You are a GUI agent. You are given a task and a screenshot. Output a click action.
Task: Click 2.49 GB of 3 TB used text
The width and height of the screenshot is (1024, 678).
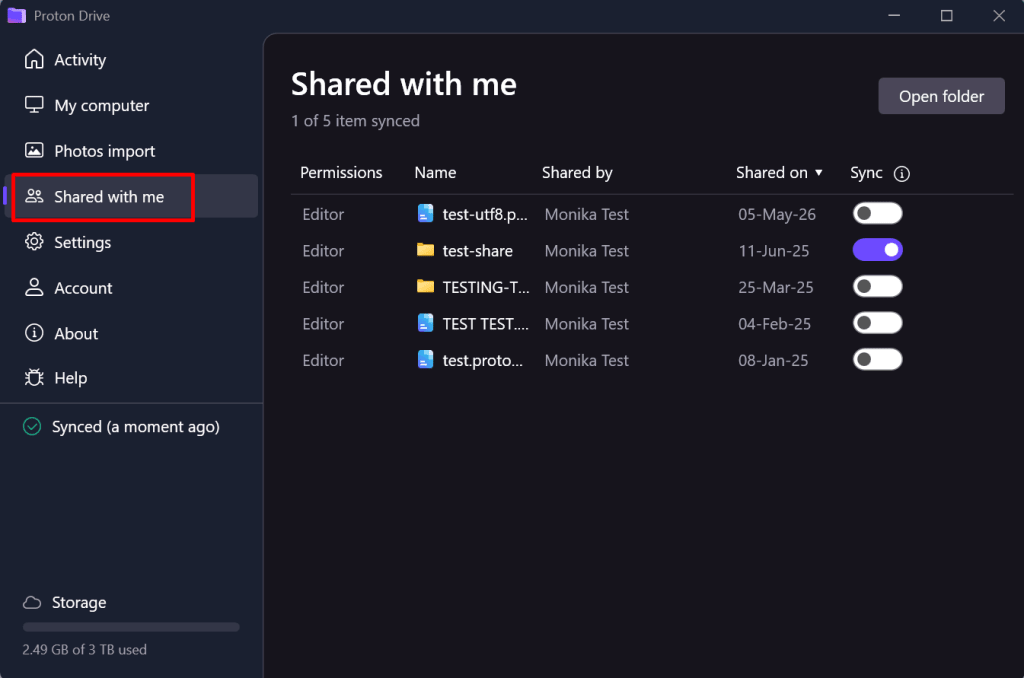click(84, 649)
